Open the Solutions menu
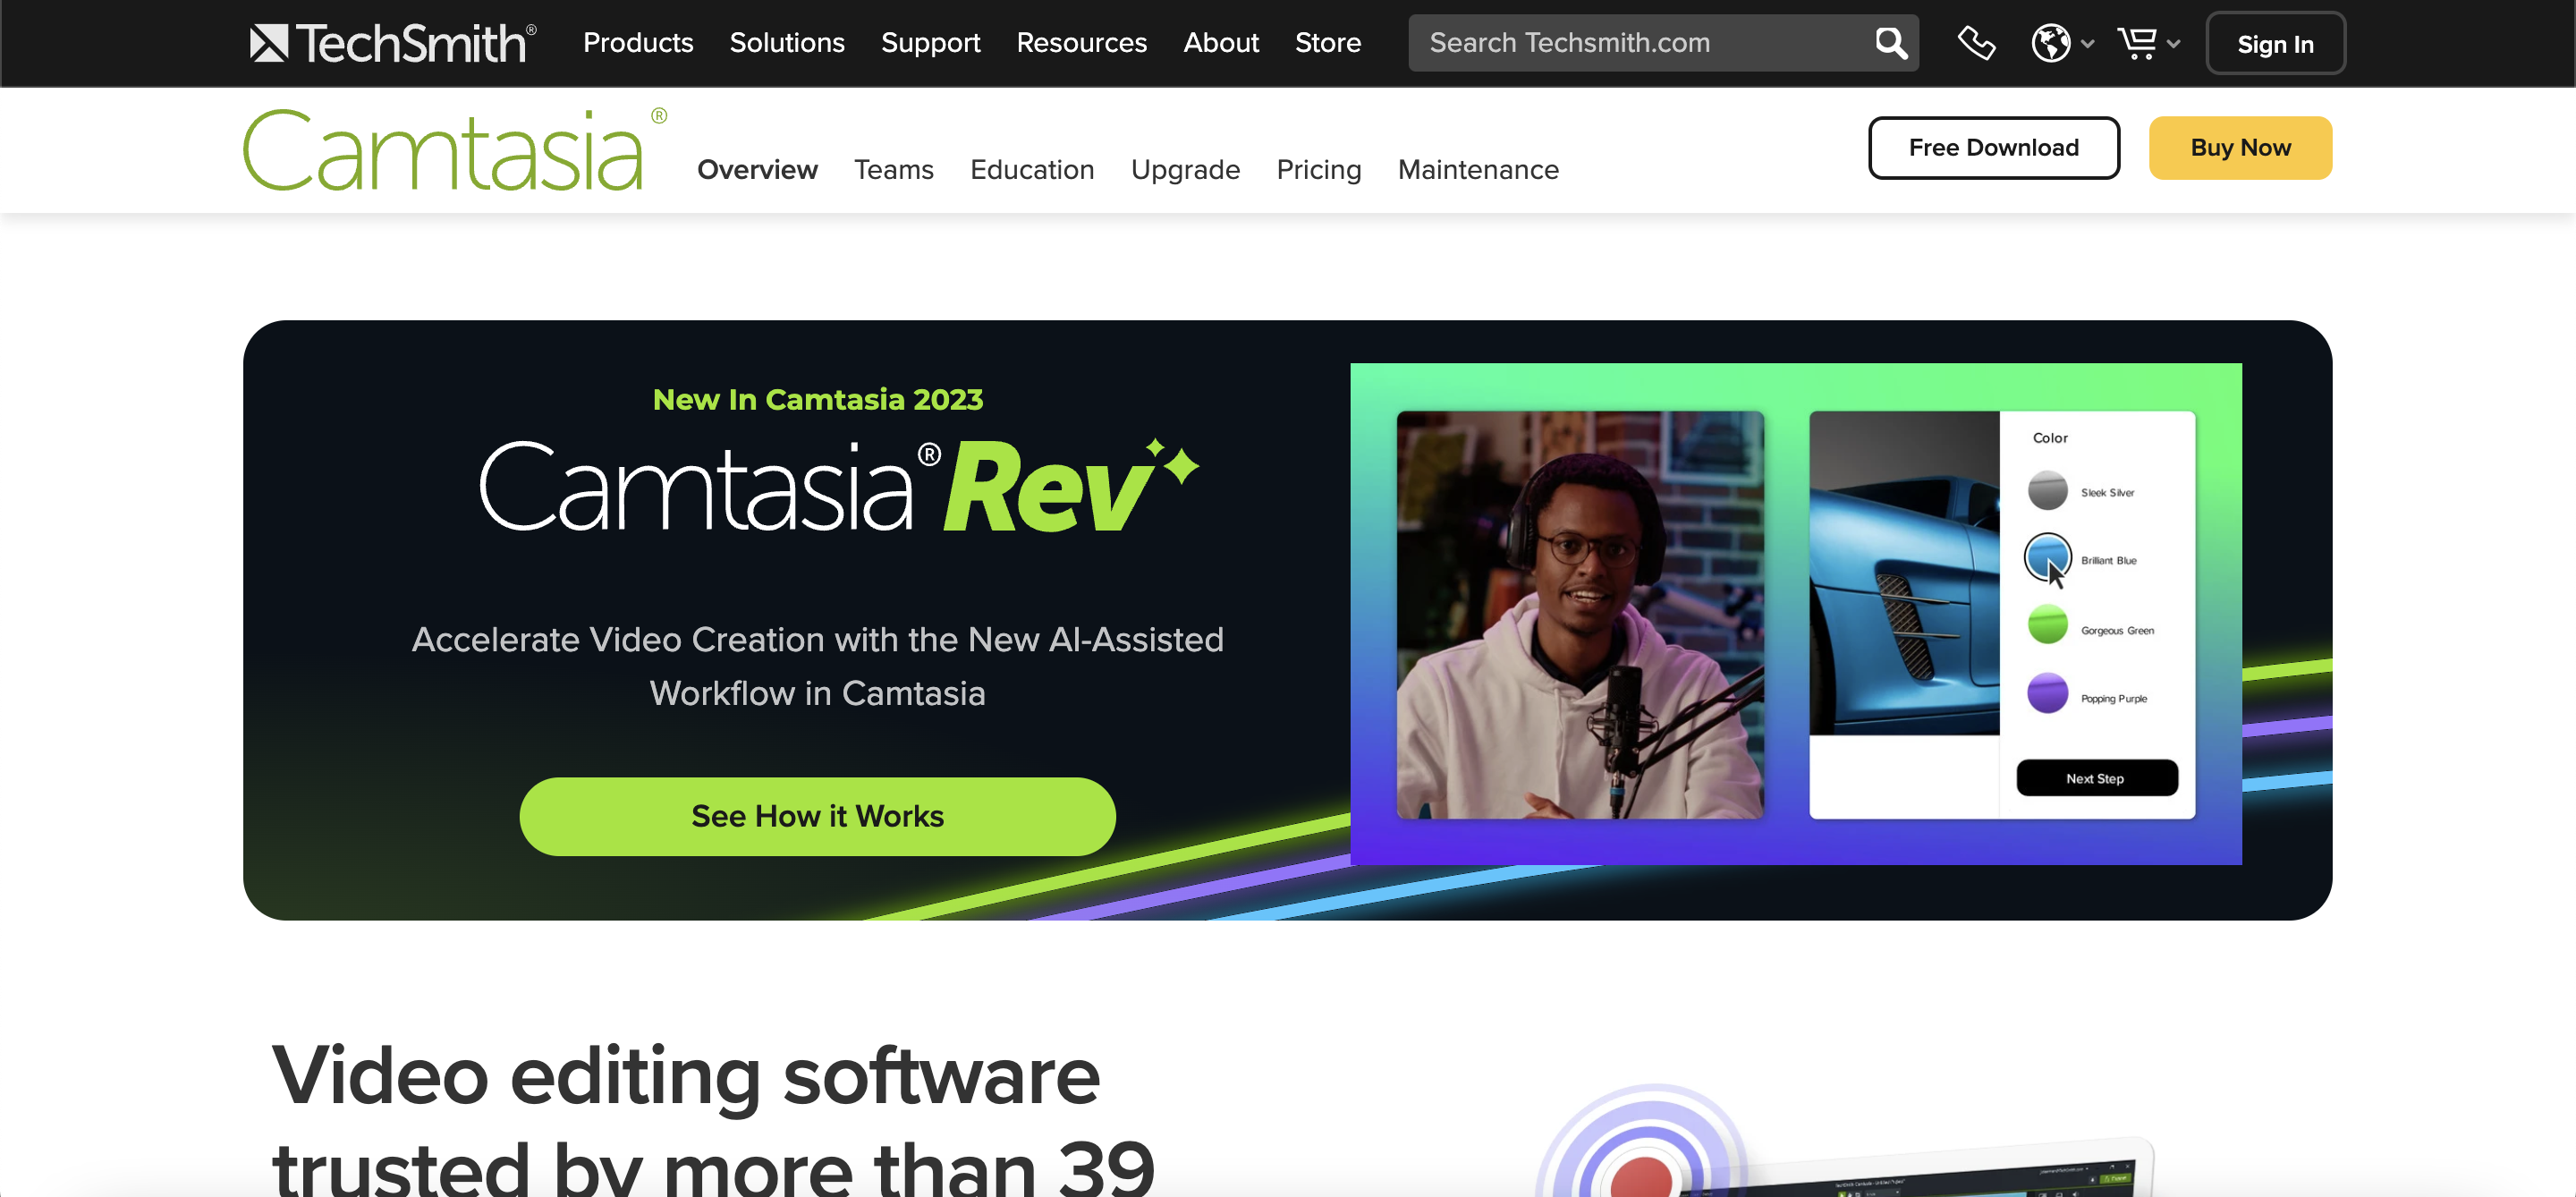This screenshot has width=2576, height=1197. point(787,43)
